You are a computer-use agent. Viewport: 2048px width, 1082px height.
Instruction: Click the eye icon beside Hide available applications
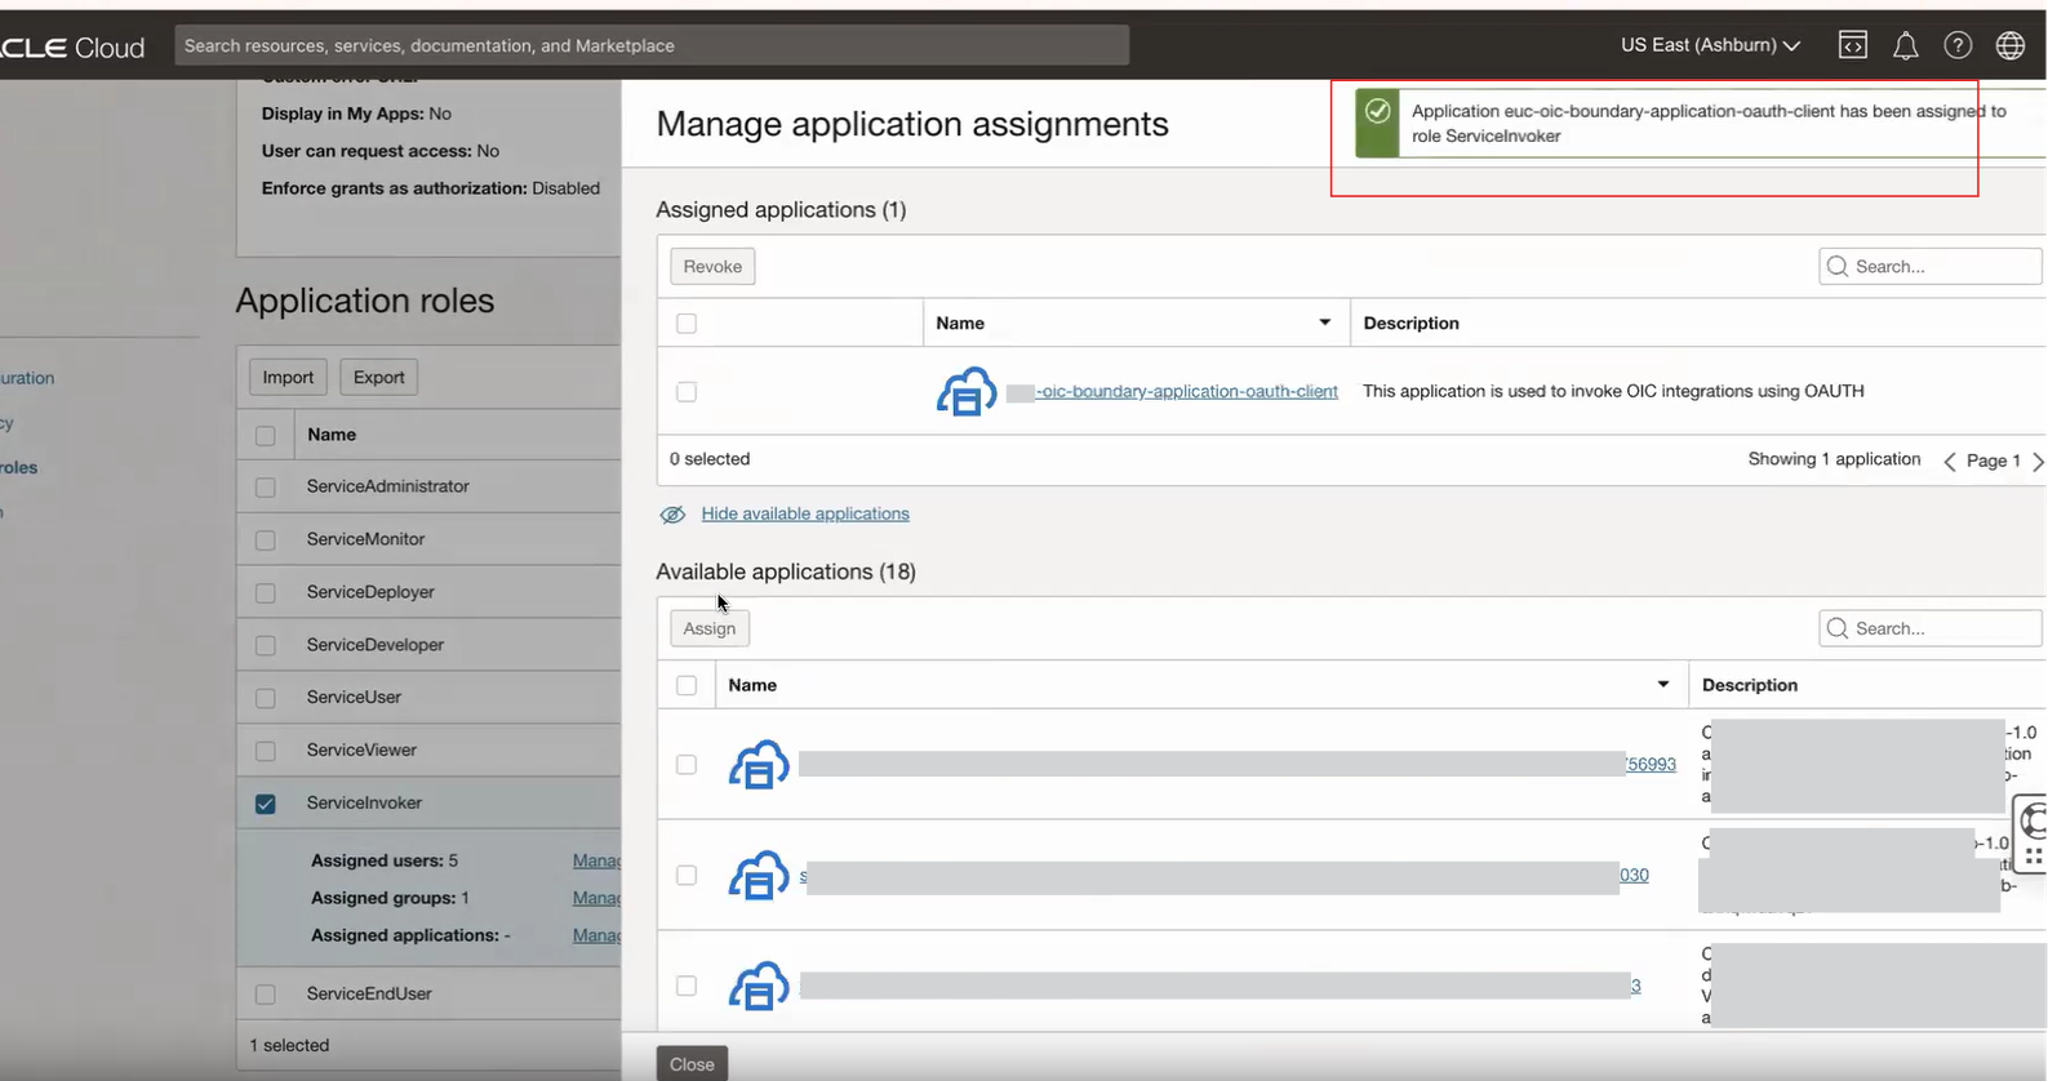(x=671, y=514)
